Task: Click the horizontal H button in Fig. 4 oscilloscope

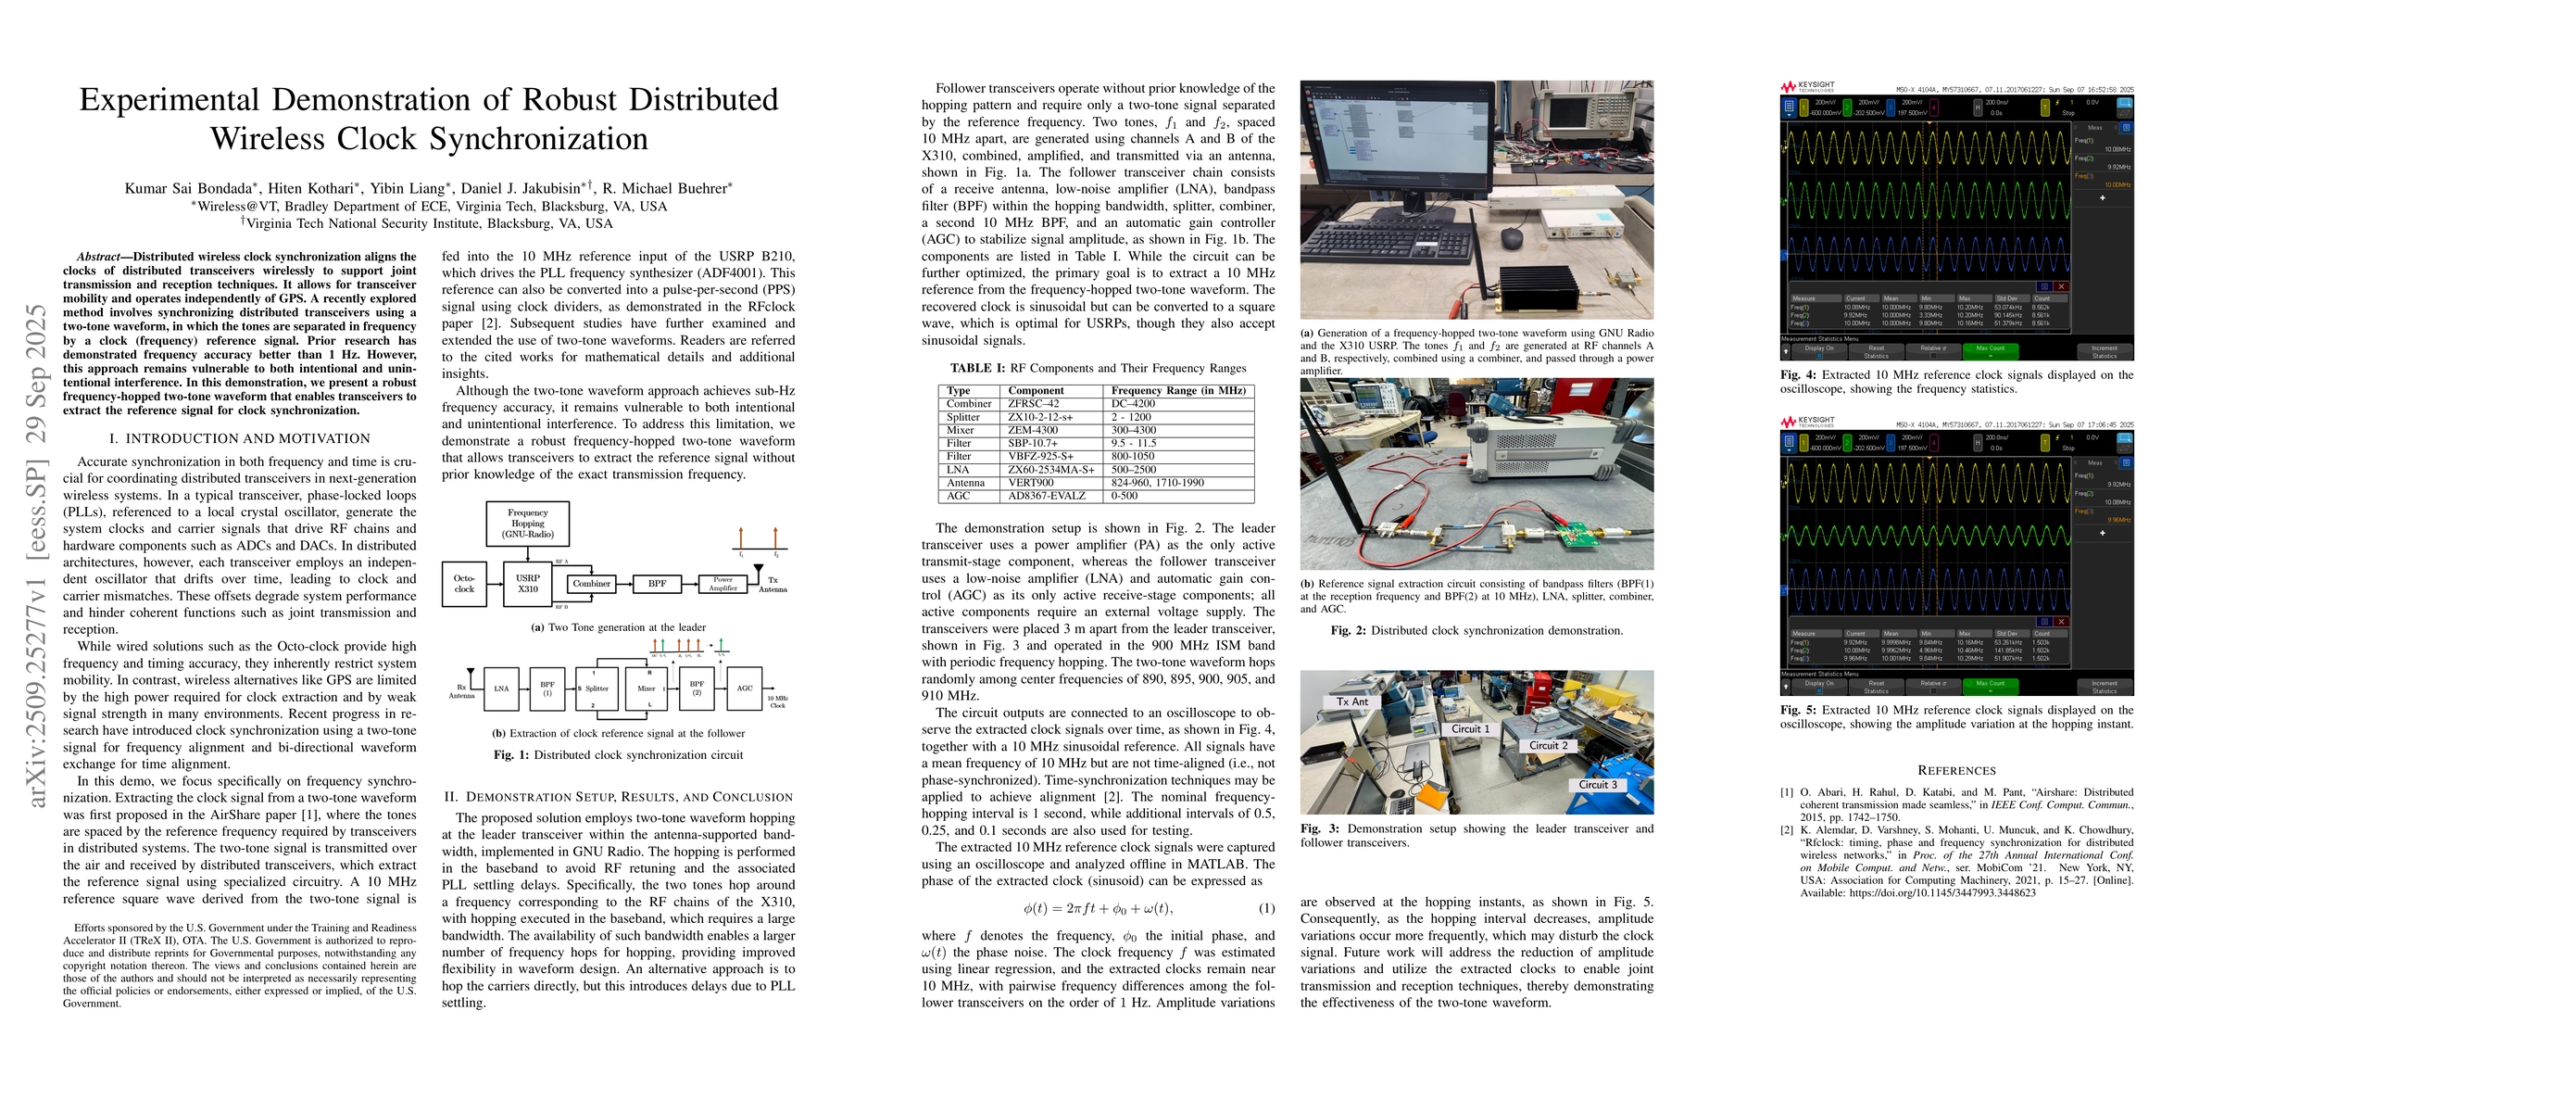Action: click(1978, 108)
